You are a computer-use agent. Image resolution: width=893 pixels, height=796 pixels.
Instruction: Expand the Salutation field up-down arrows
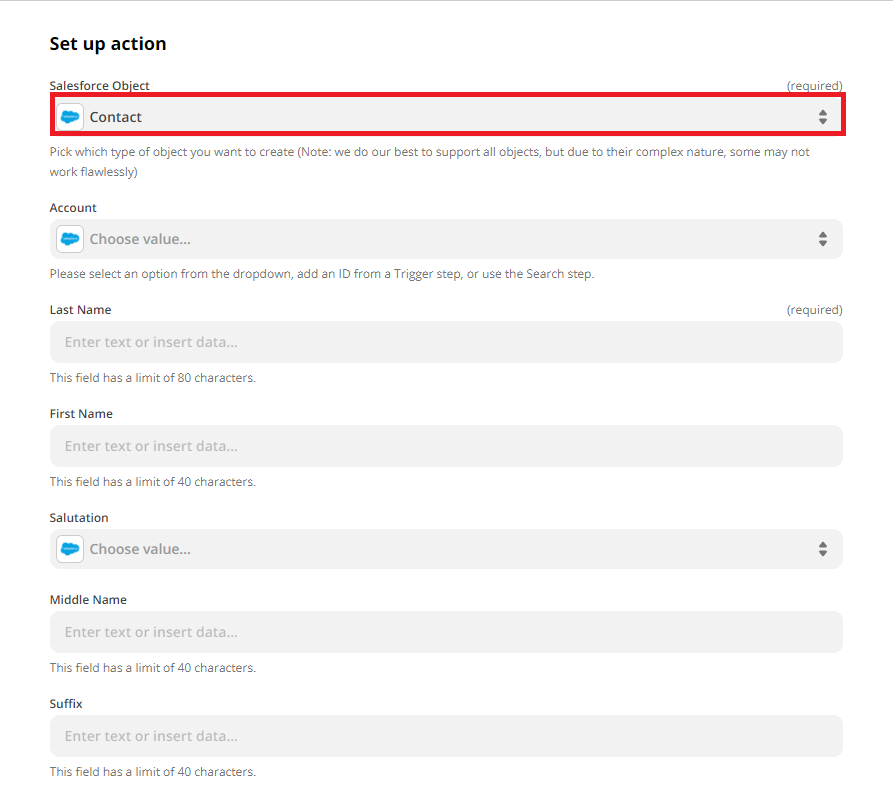click(823, 549)
